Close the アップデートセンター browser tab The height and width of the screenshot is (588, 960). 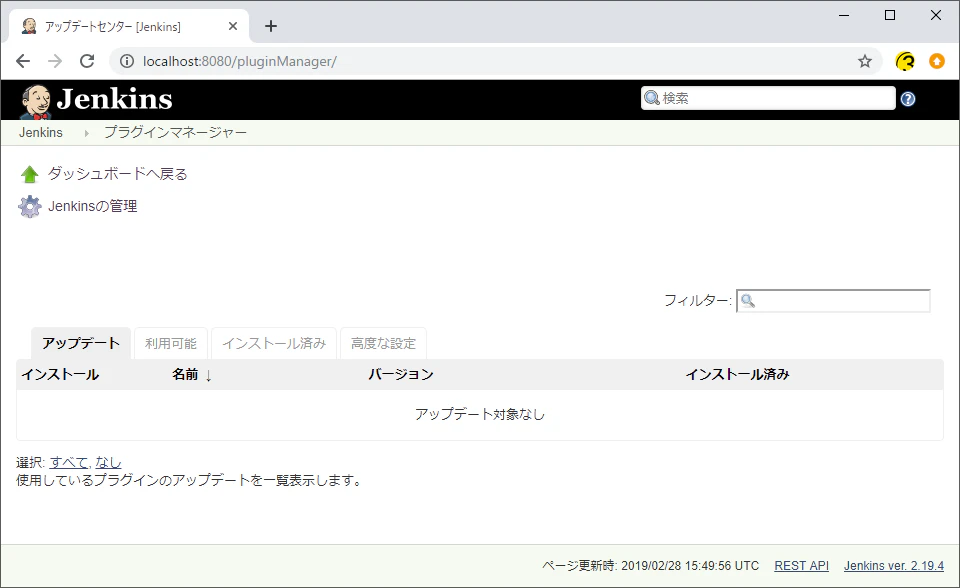coord(233,26)
